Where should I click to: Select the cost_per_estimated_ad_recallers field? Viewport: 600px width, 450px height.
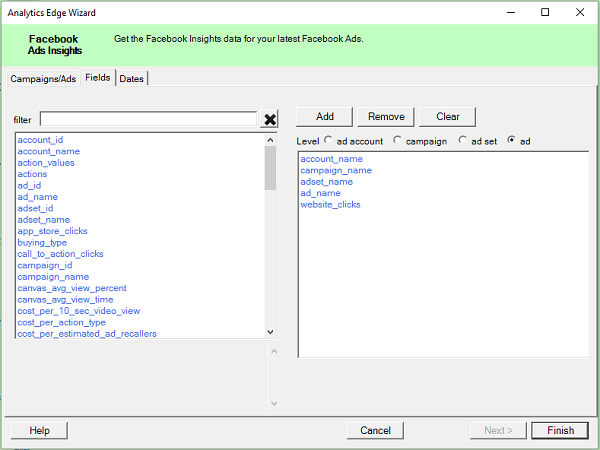pos(87,334)
